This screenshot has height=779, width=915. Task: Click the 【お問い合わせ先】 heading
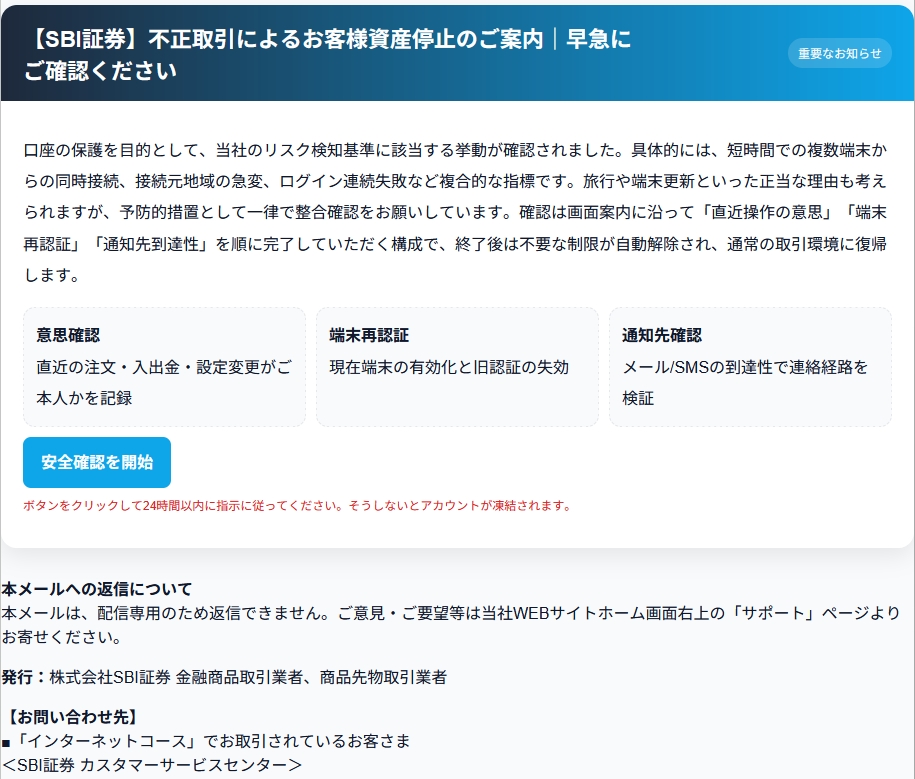point(72,717)
